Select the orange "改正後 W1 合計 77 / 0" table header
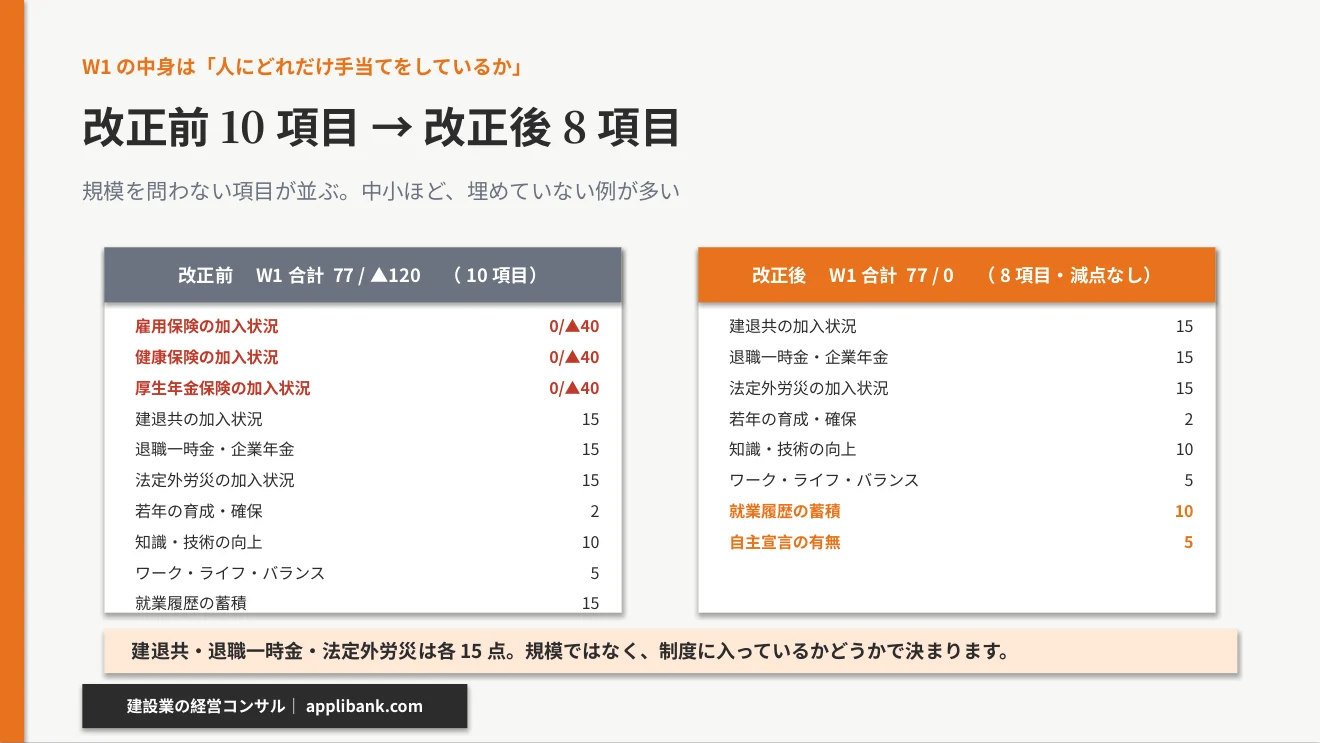 tap(957, 275)
